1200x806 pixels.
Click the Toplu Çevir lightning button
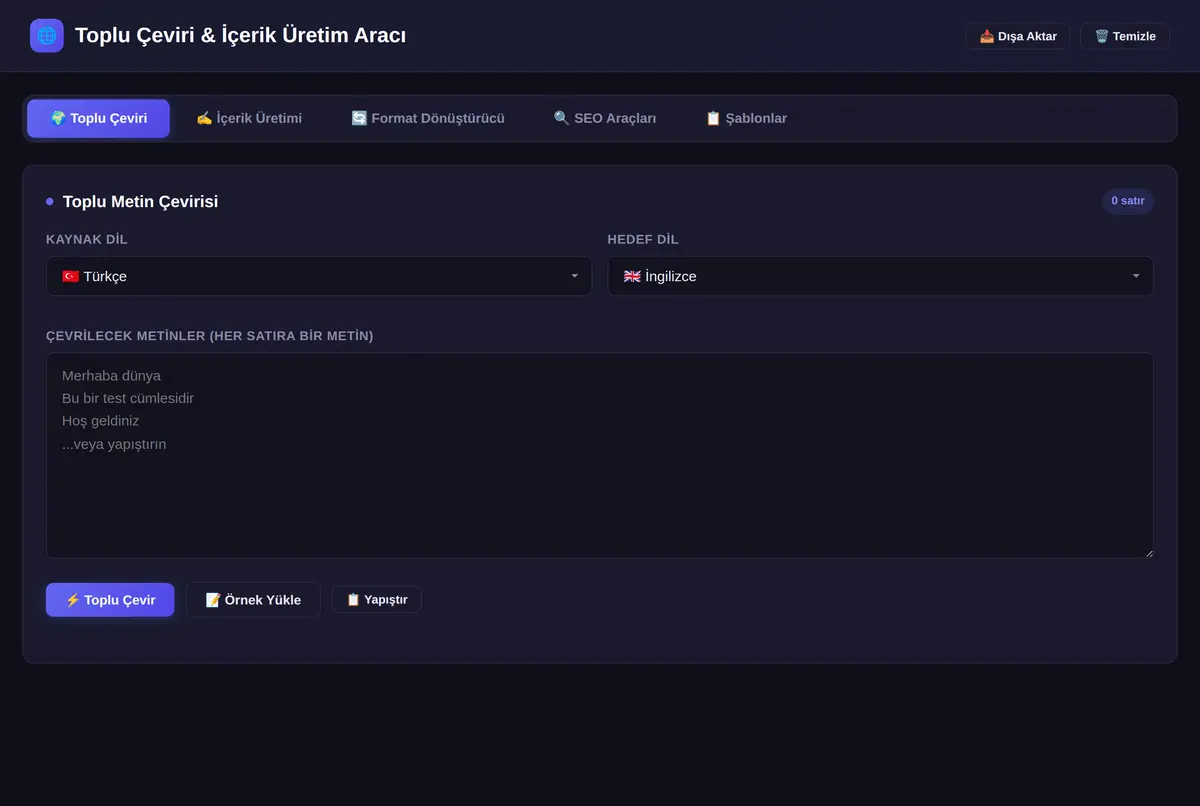coord(110,600)
